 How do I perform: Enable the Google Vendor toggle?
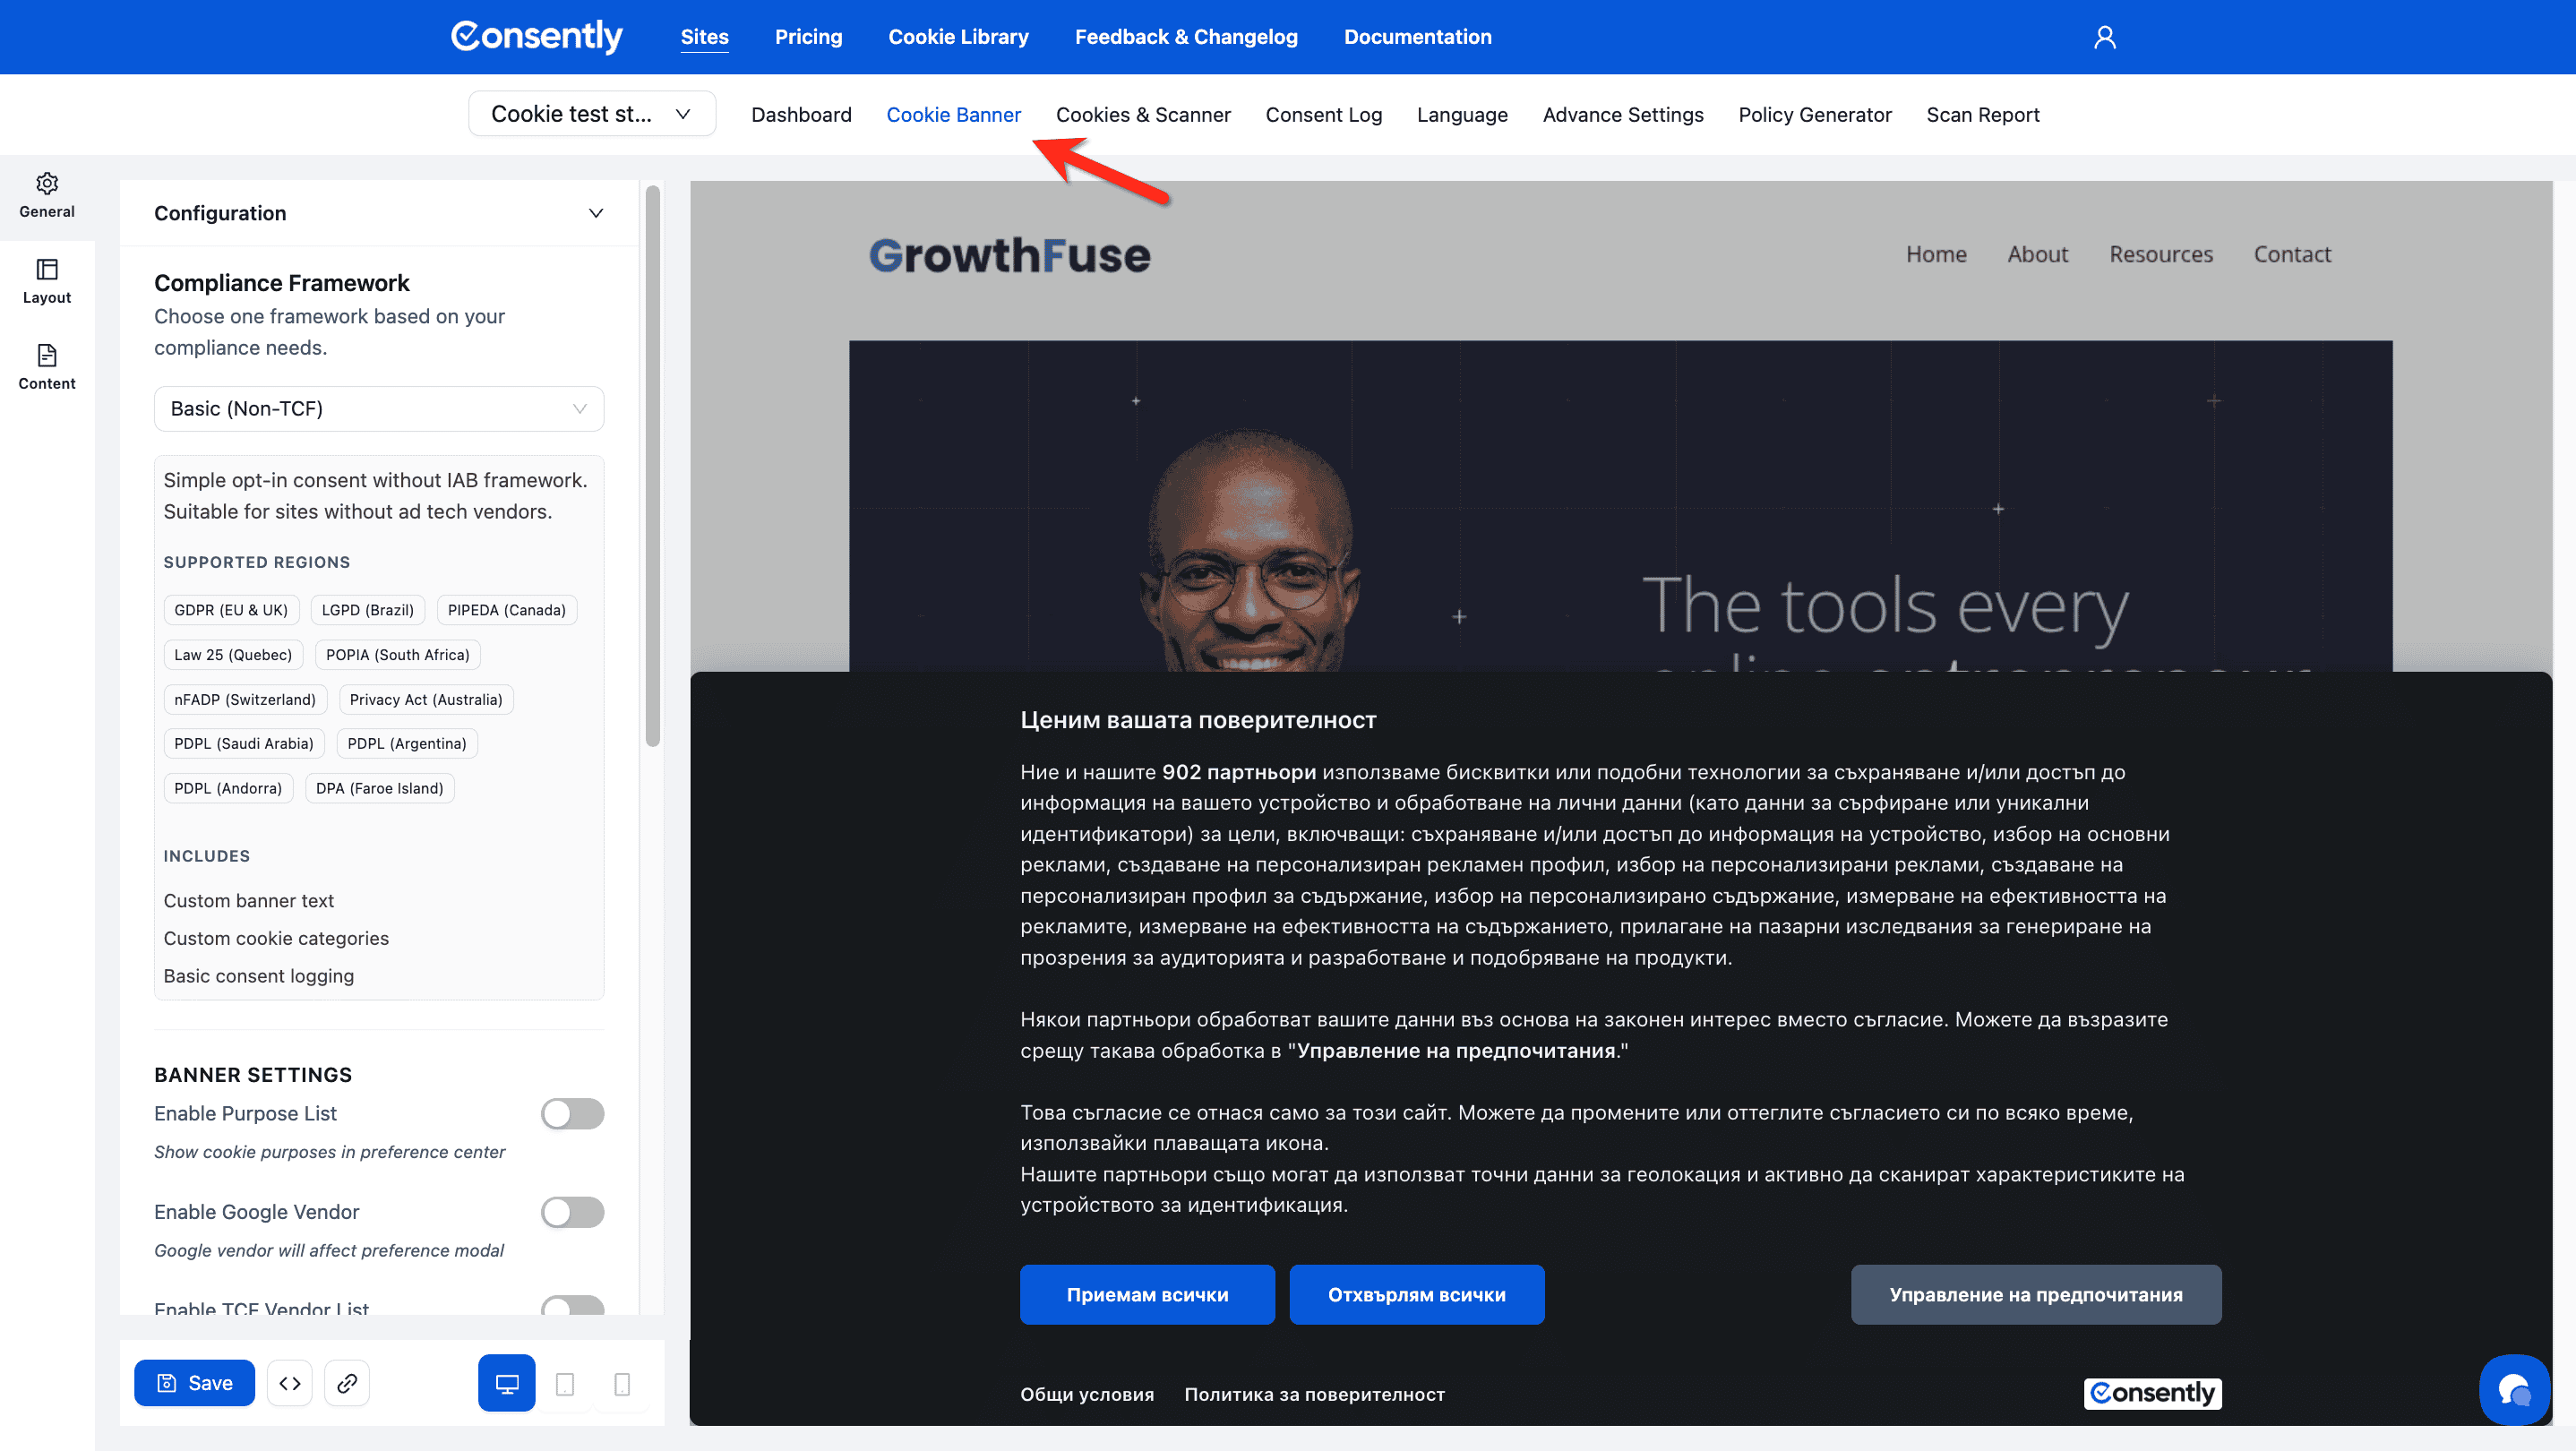pyautogui.click(x=572, y=1211)
